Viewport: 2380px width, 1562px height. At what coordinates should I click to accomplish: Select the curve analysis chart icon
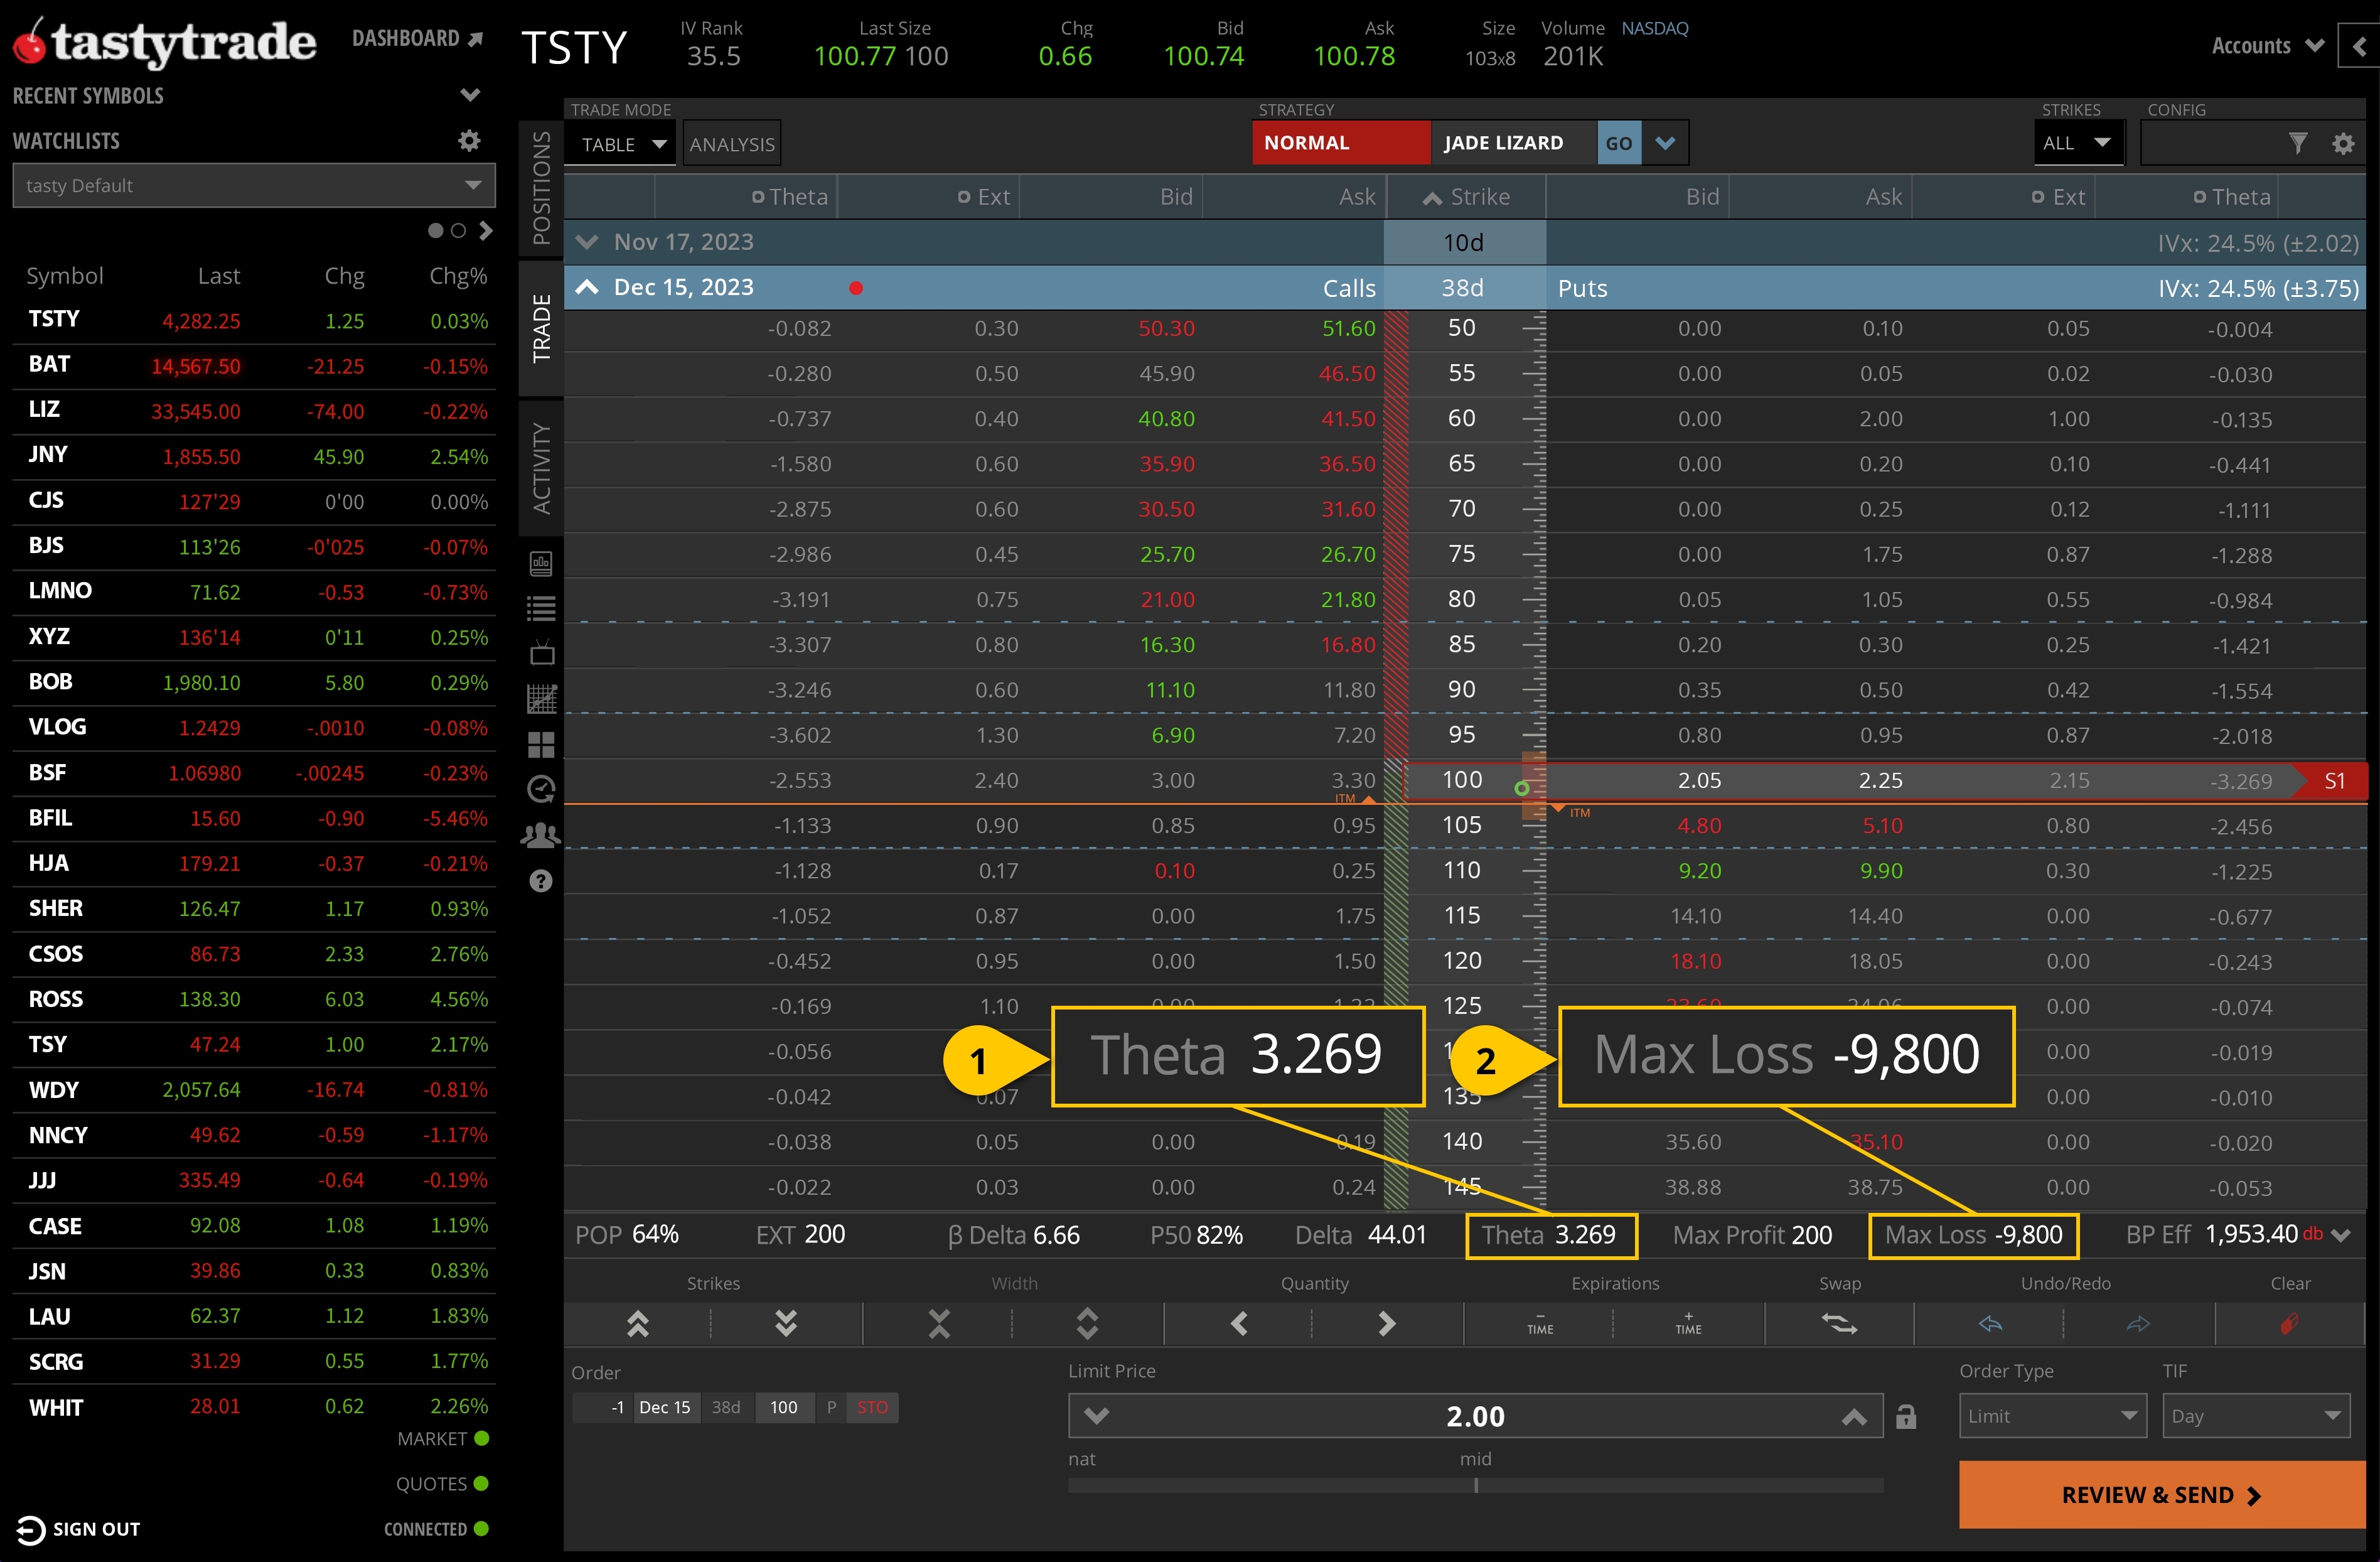click(x=541, y=698)
